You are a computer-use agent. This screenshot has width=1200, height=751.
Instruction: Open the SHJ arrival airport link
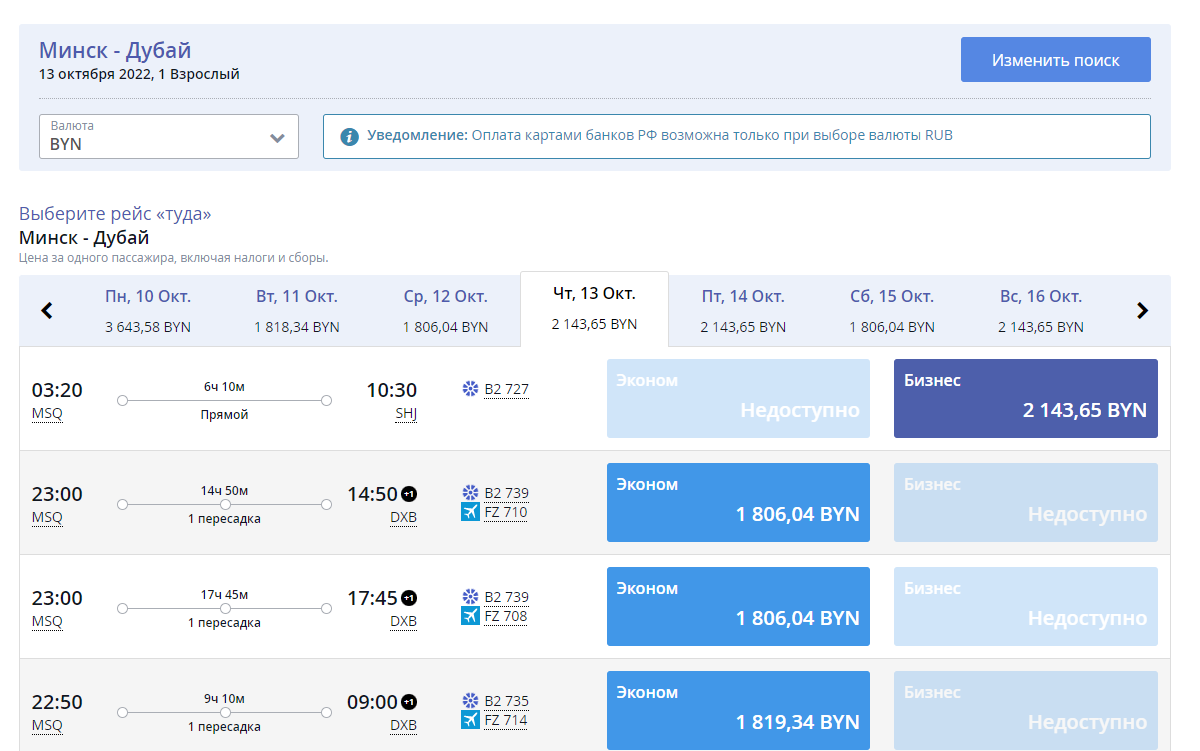406,414
